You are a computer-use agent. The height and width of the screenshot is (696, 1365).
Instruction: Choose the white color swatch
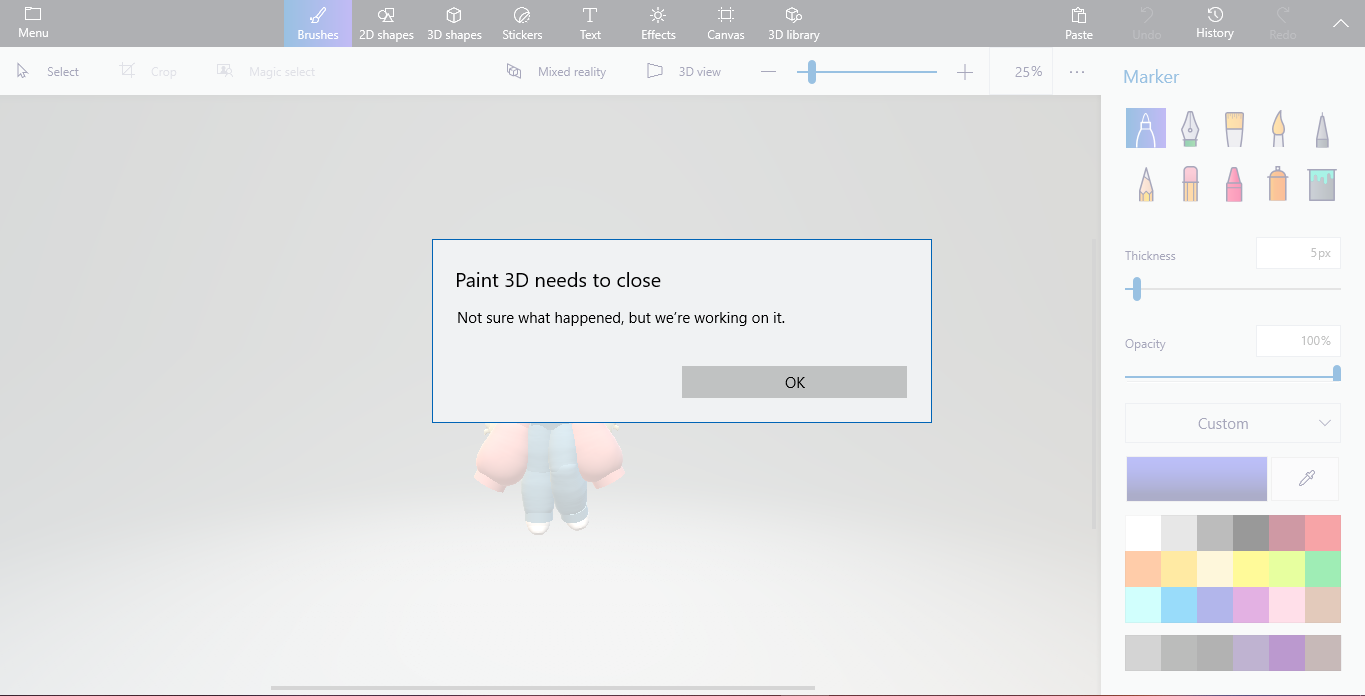pos(1143,533)
